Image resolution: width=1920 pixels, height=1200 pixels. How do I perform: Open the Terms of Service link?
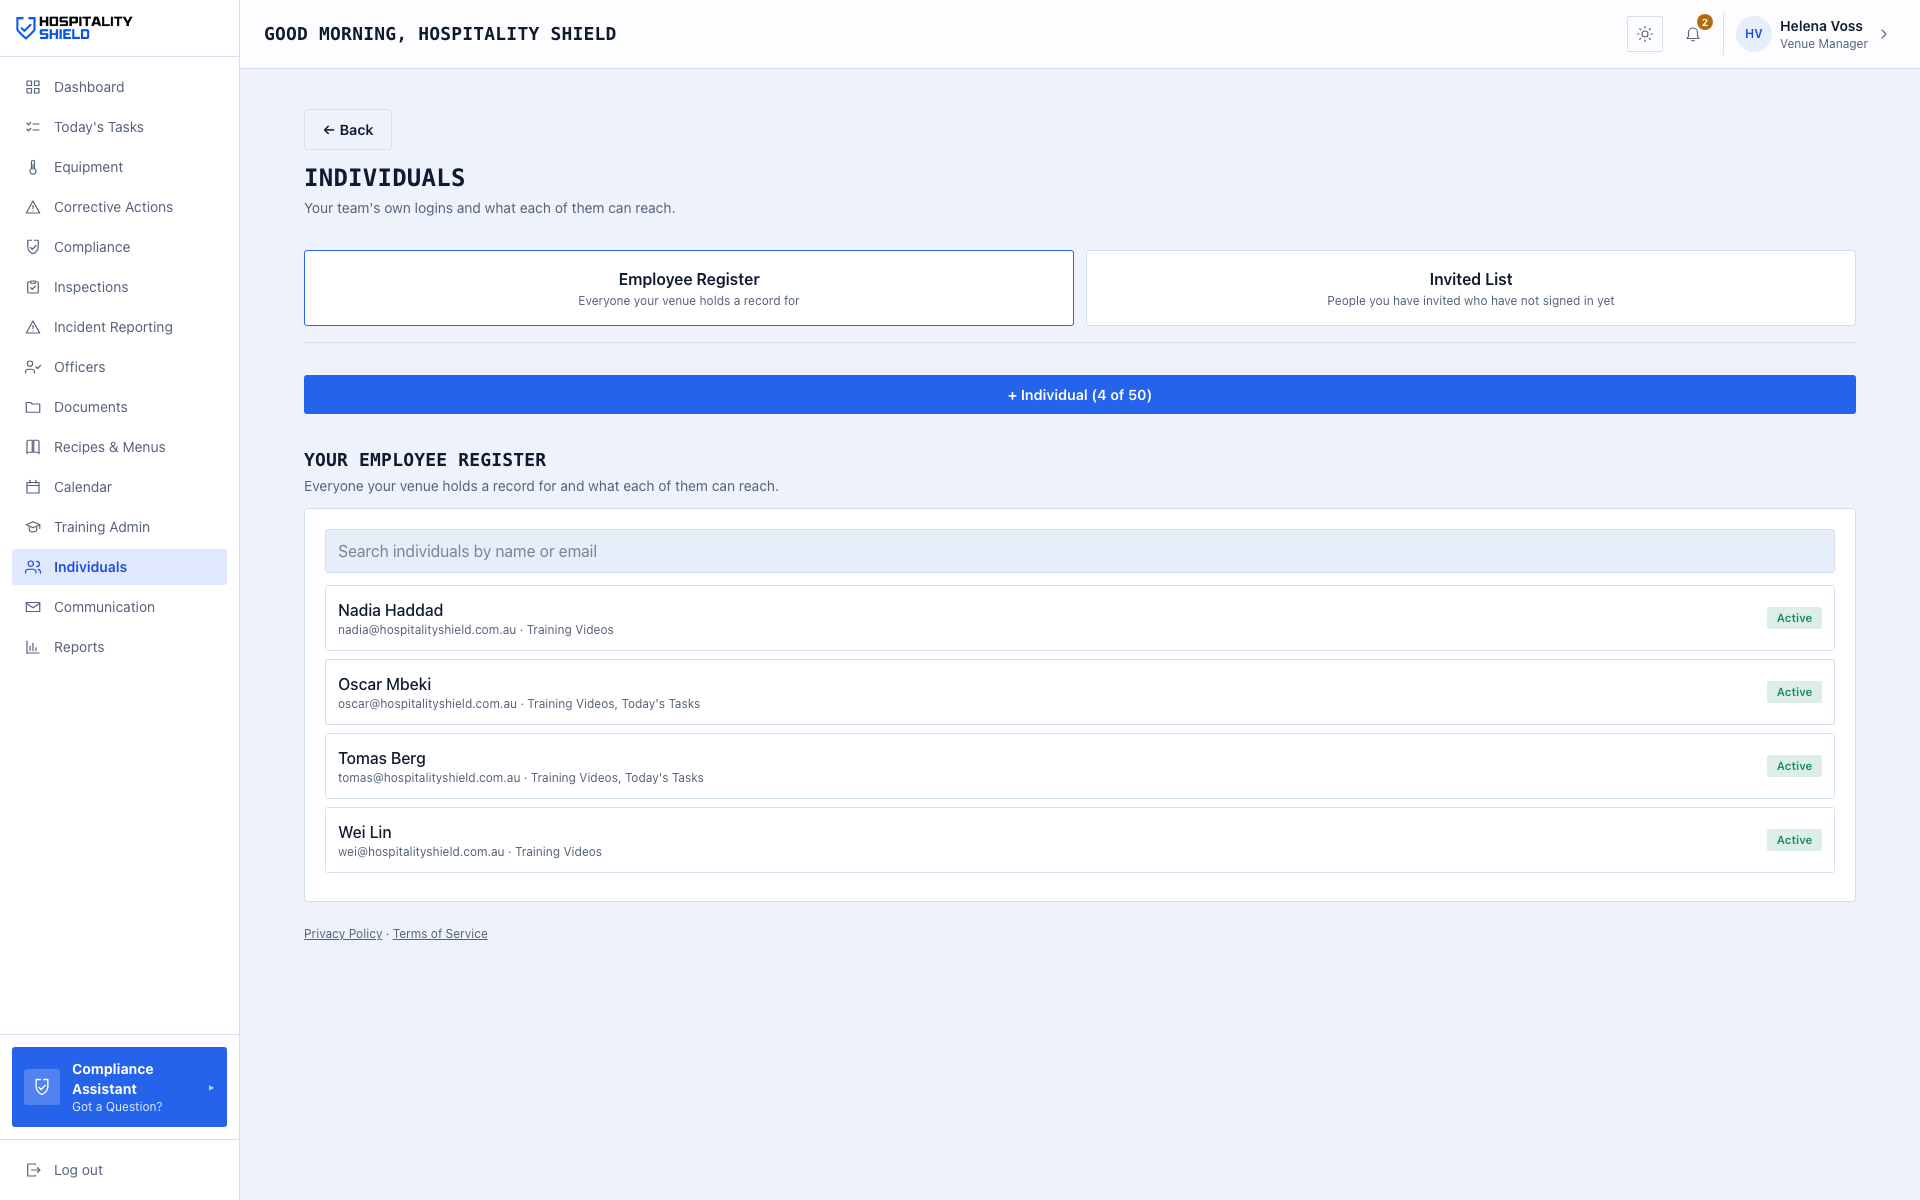440,934
